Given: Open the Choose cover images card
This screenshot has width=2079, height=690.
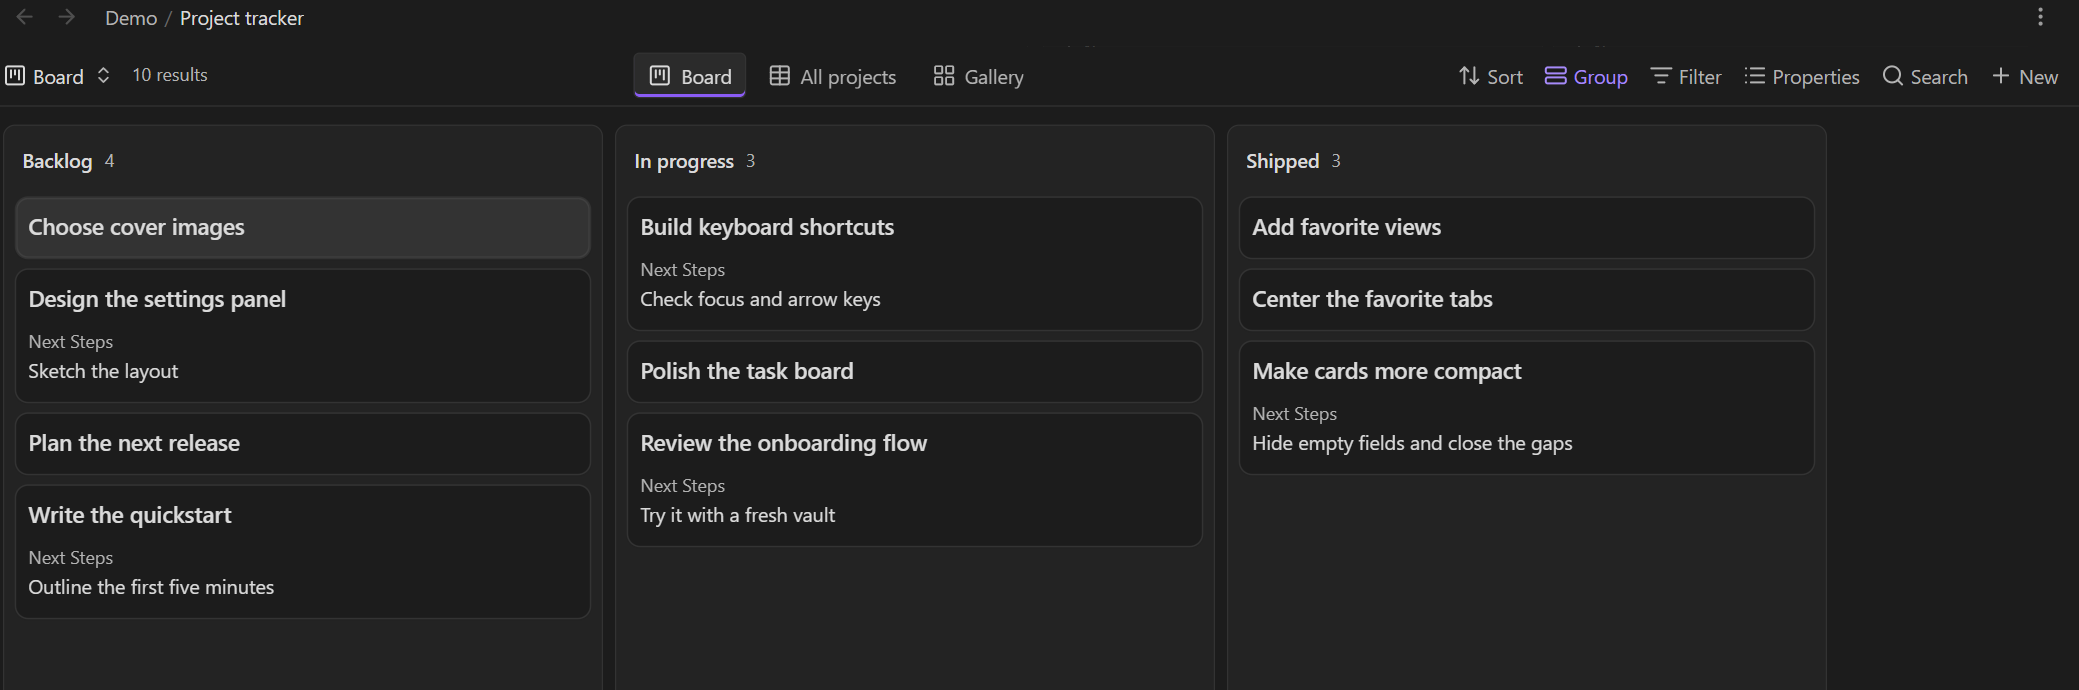Looking at the screenshot, I should (x=303, y=228).
